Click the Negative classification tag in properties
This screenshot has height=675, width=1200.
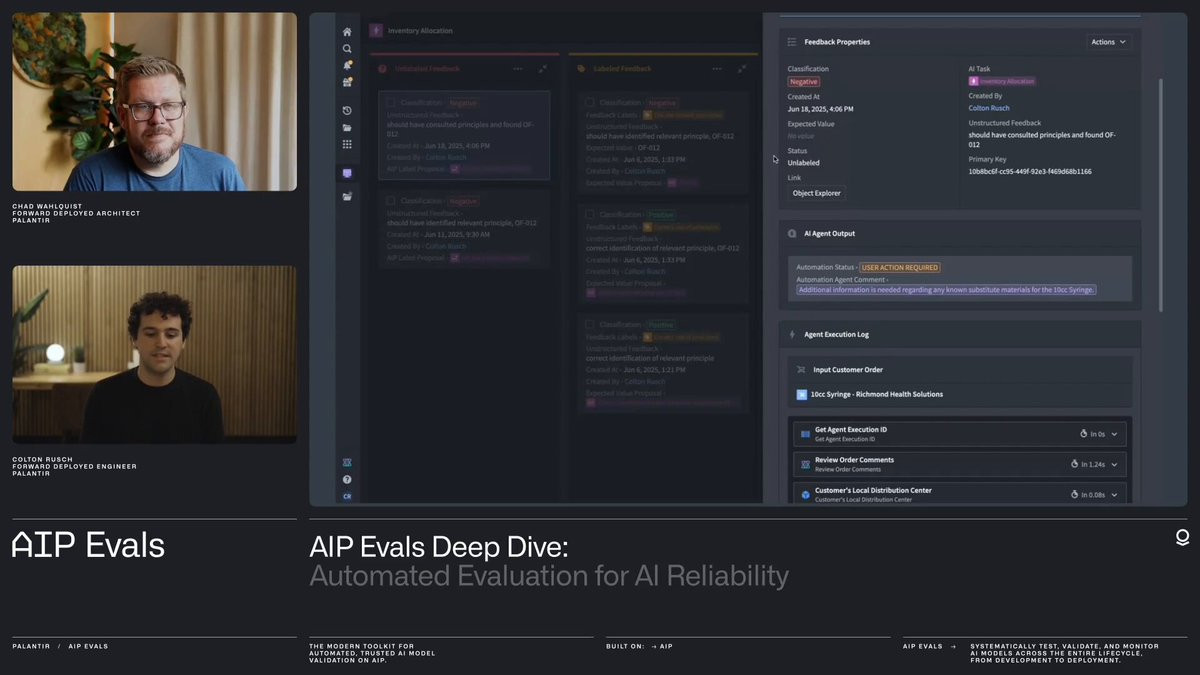coord(803,81)
